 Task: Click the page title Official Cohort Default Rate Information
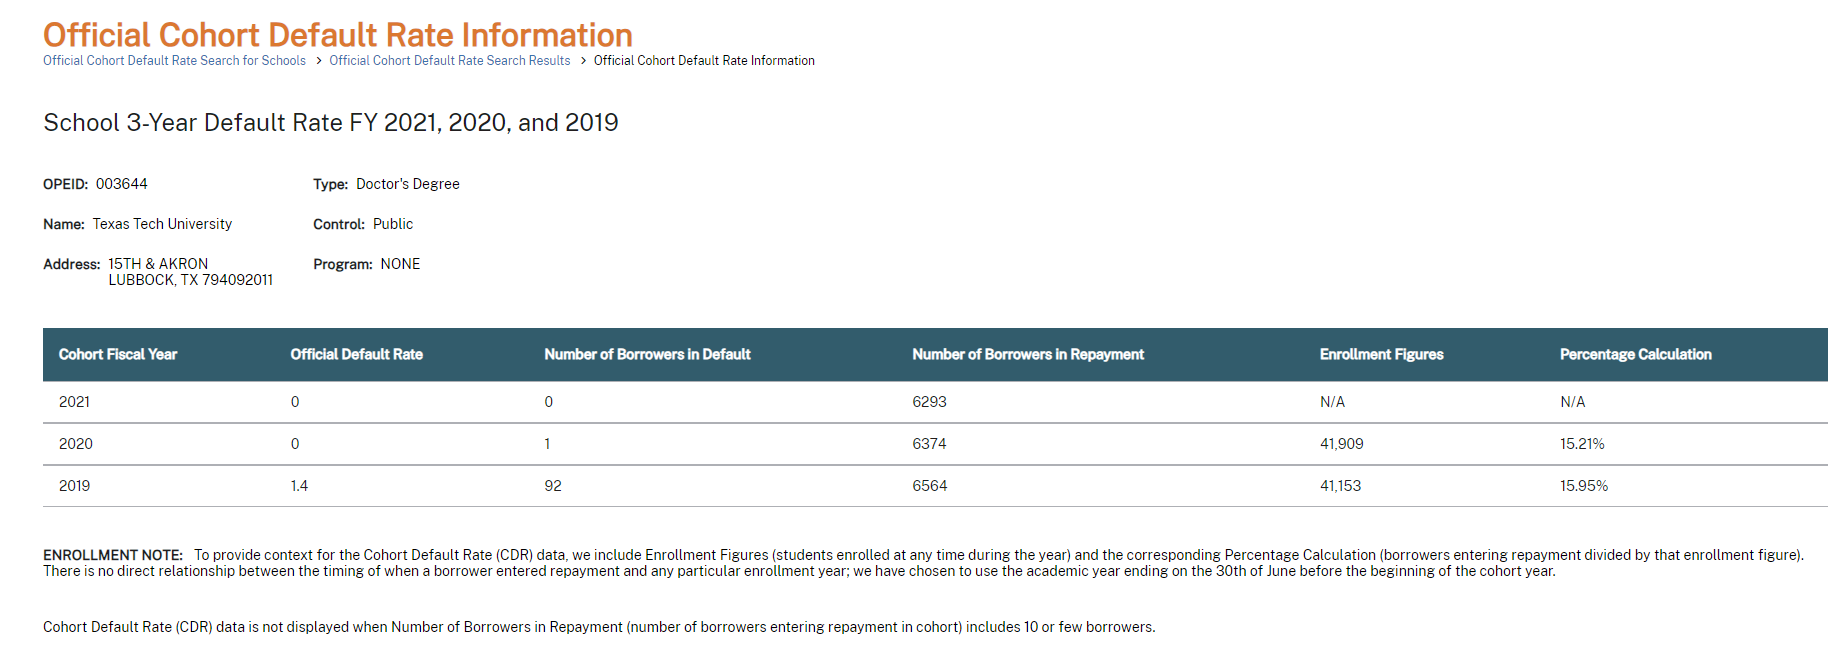pos(338,35)
